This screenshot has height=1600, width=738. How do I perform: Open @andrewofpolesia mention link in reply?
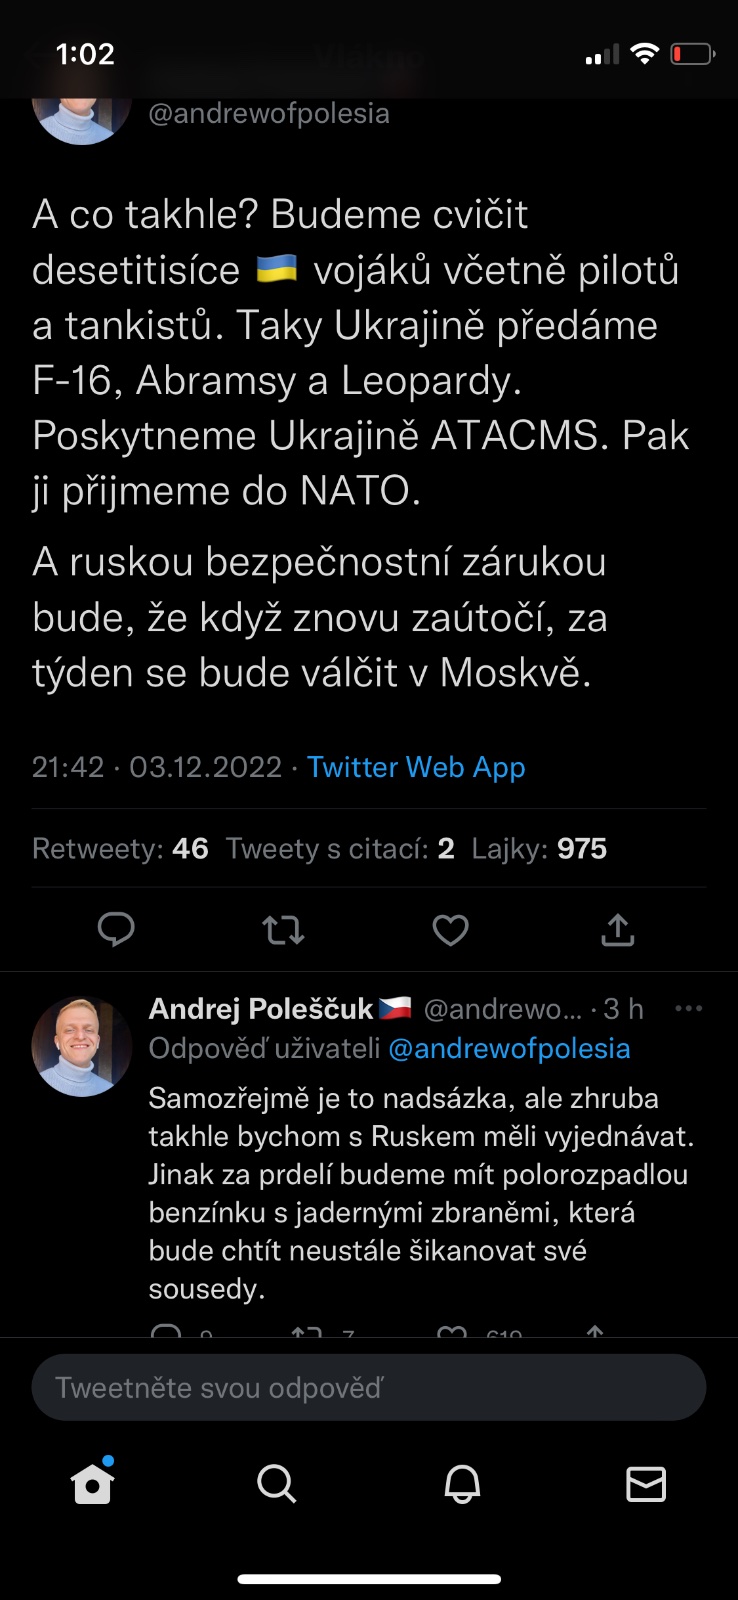pos(509,1048)
